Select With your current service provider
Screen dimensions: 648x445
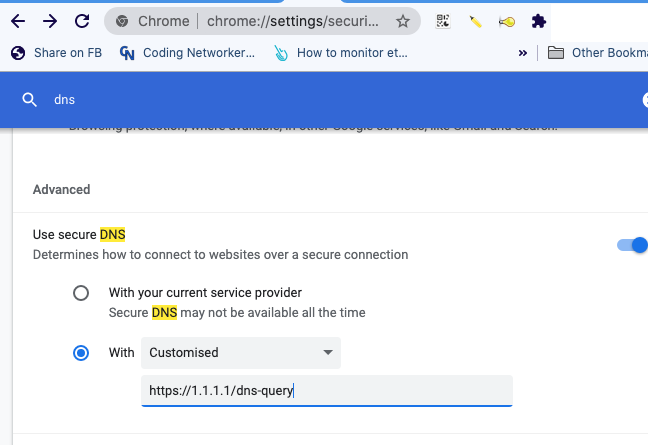point(81,294)
